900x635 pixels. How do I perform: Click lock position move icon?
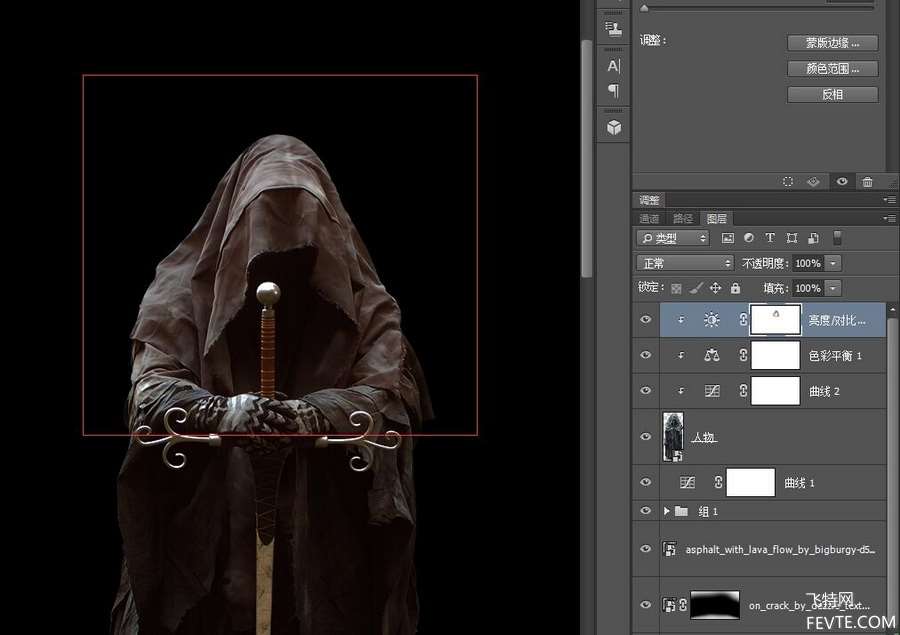[715, 288]
